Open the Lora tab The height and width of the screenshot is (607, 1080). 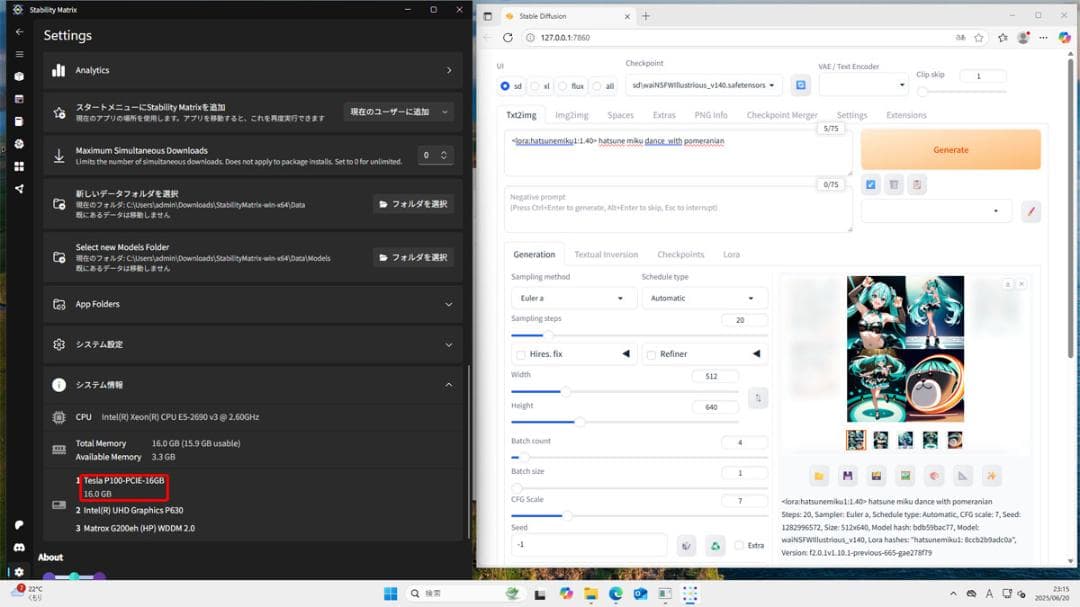point(731,254)
